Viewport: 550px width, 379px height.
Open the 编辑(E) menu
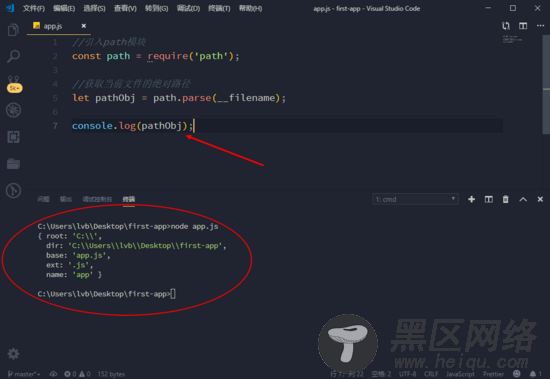(x=64, y=8)
